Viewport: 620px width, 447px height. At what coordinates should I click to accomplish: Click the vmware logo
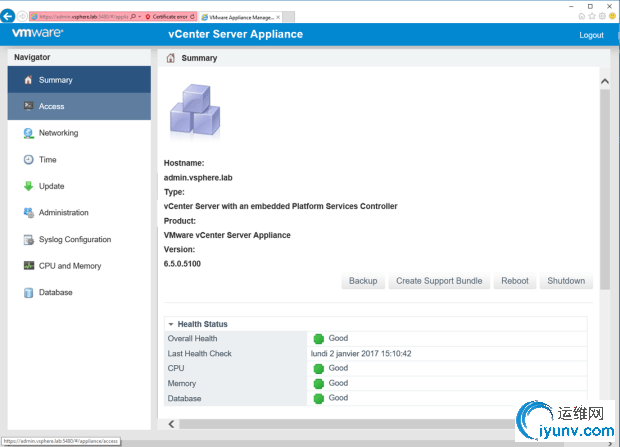(x=38, y=32)
